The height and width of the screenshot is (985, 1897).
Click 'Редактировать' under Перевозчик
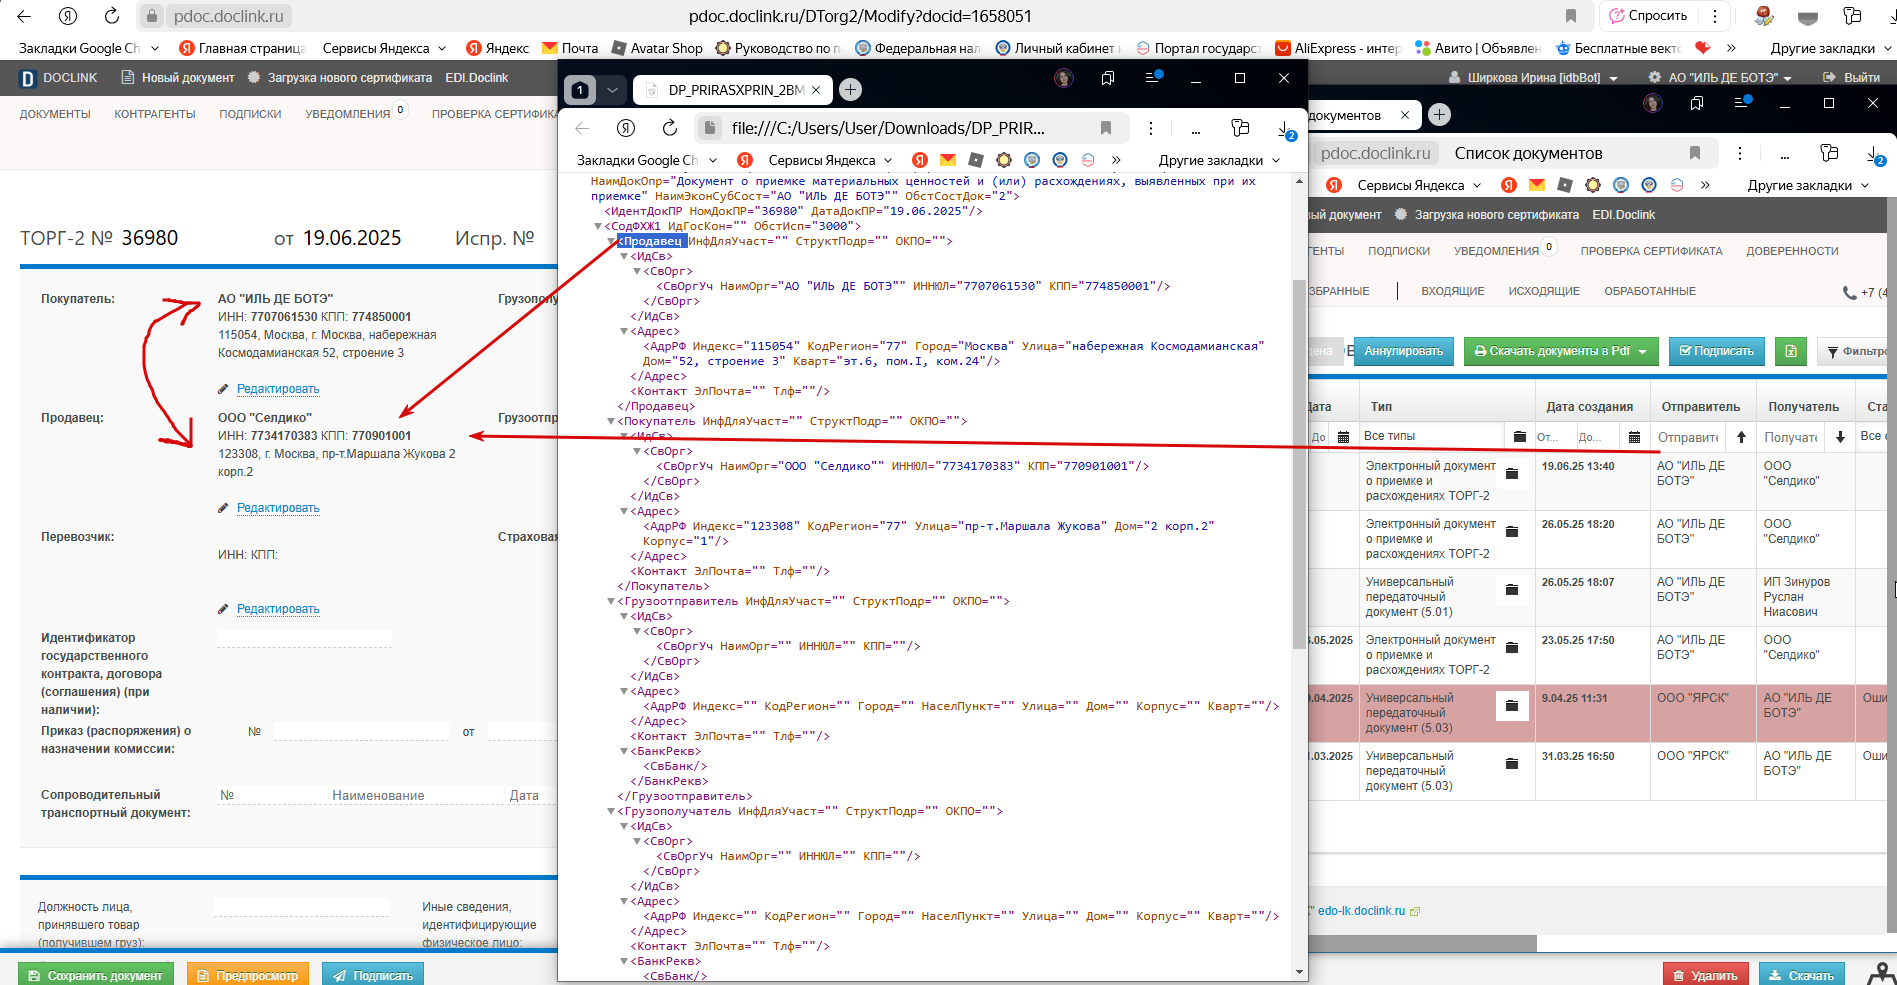278,609
